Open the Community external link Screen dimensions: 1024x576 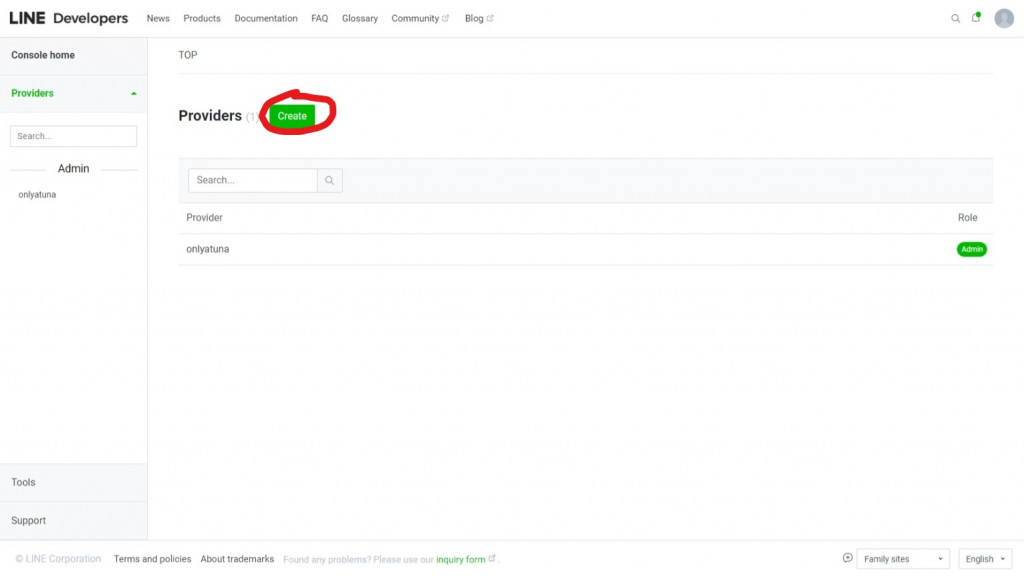[420, 18]
